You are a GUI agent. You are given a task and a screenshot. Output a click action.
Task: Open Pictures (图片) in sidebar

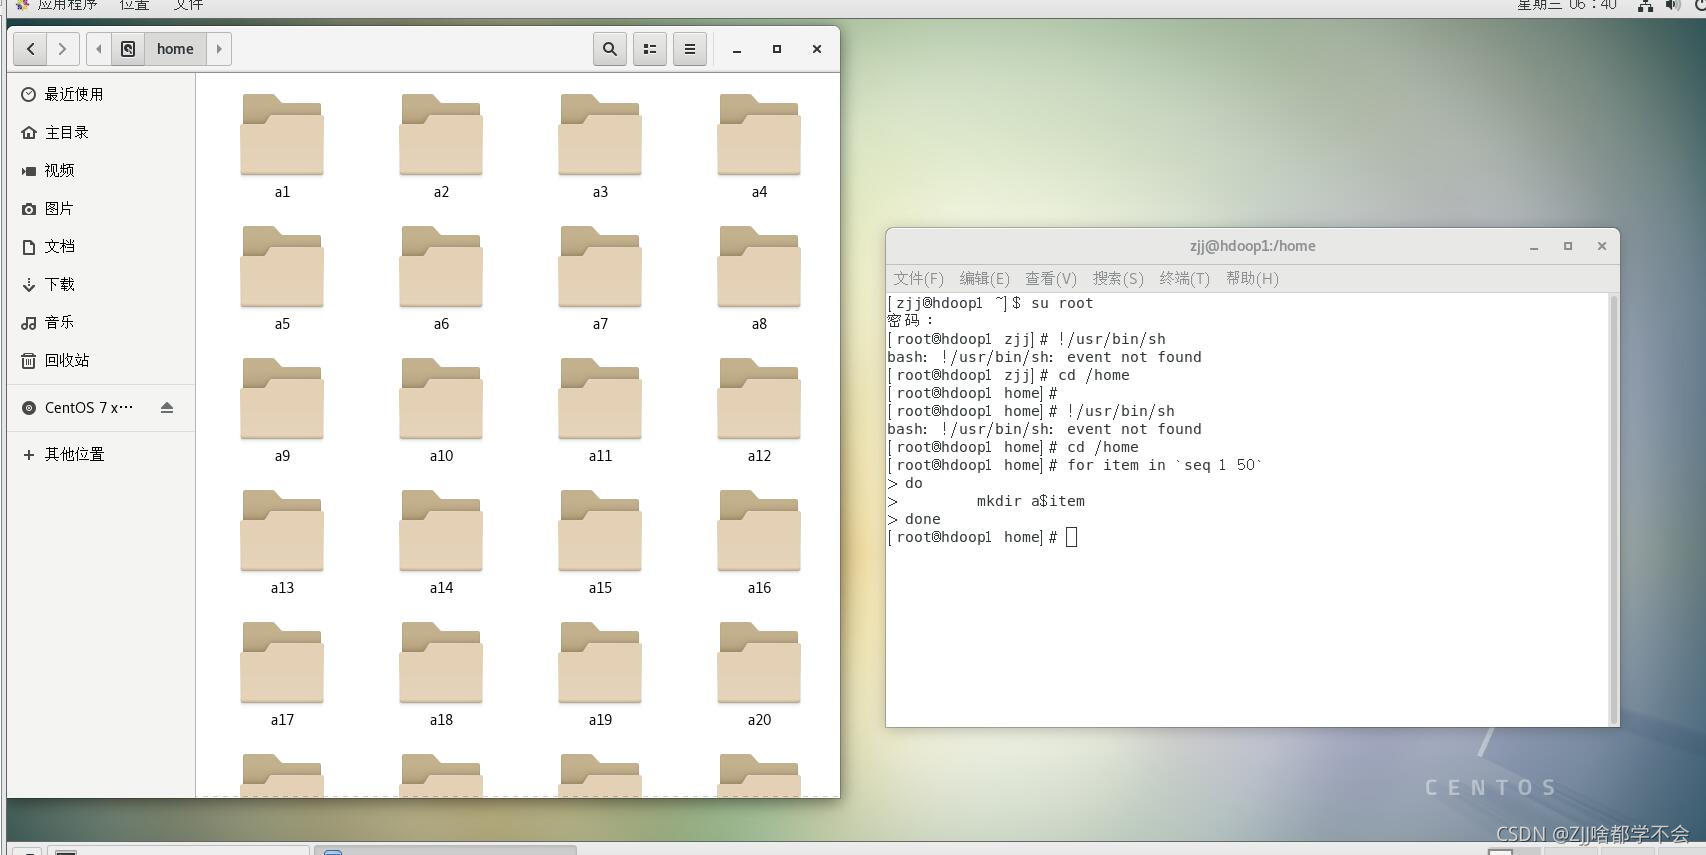(x=101, y=208)
